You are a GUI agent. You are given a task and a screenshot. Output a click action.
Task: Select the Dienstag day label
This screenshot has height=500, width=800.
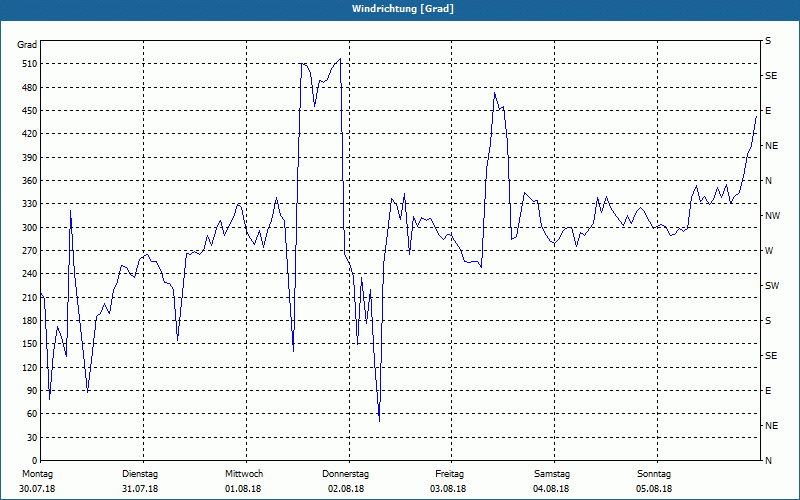tap(140, 474)
